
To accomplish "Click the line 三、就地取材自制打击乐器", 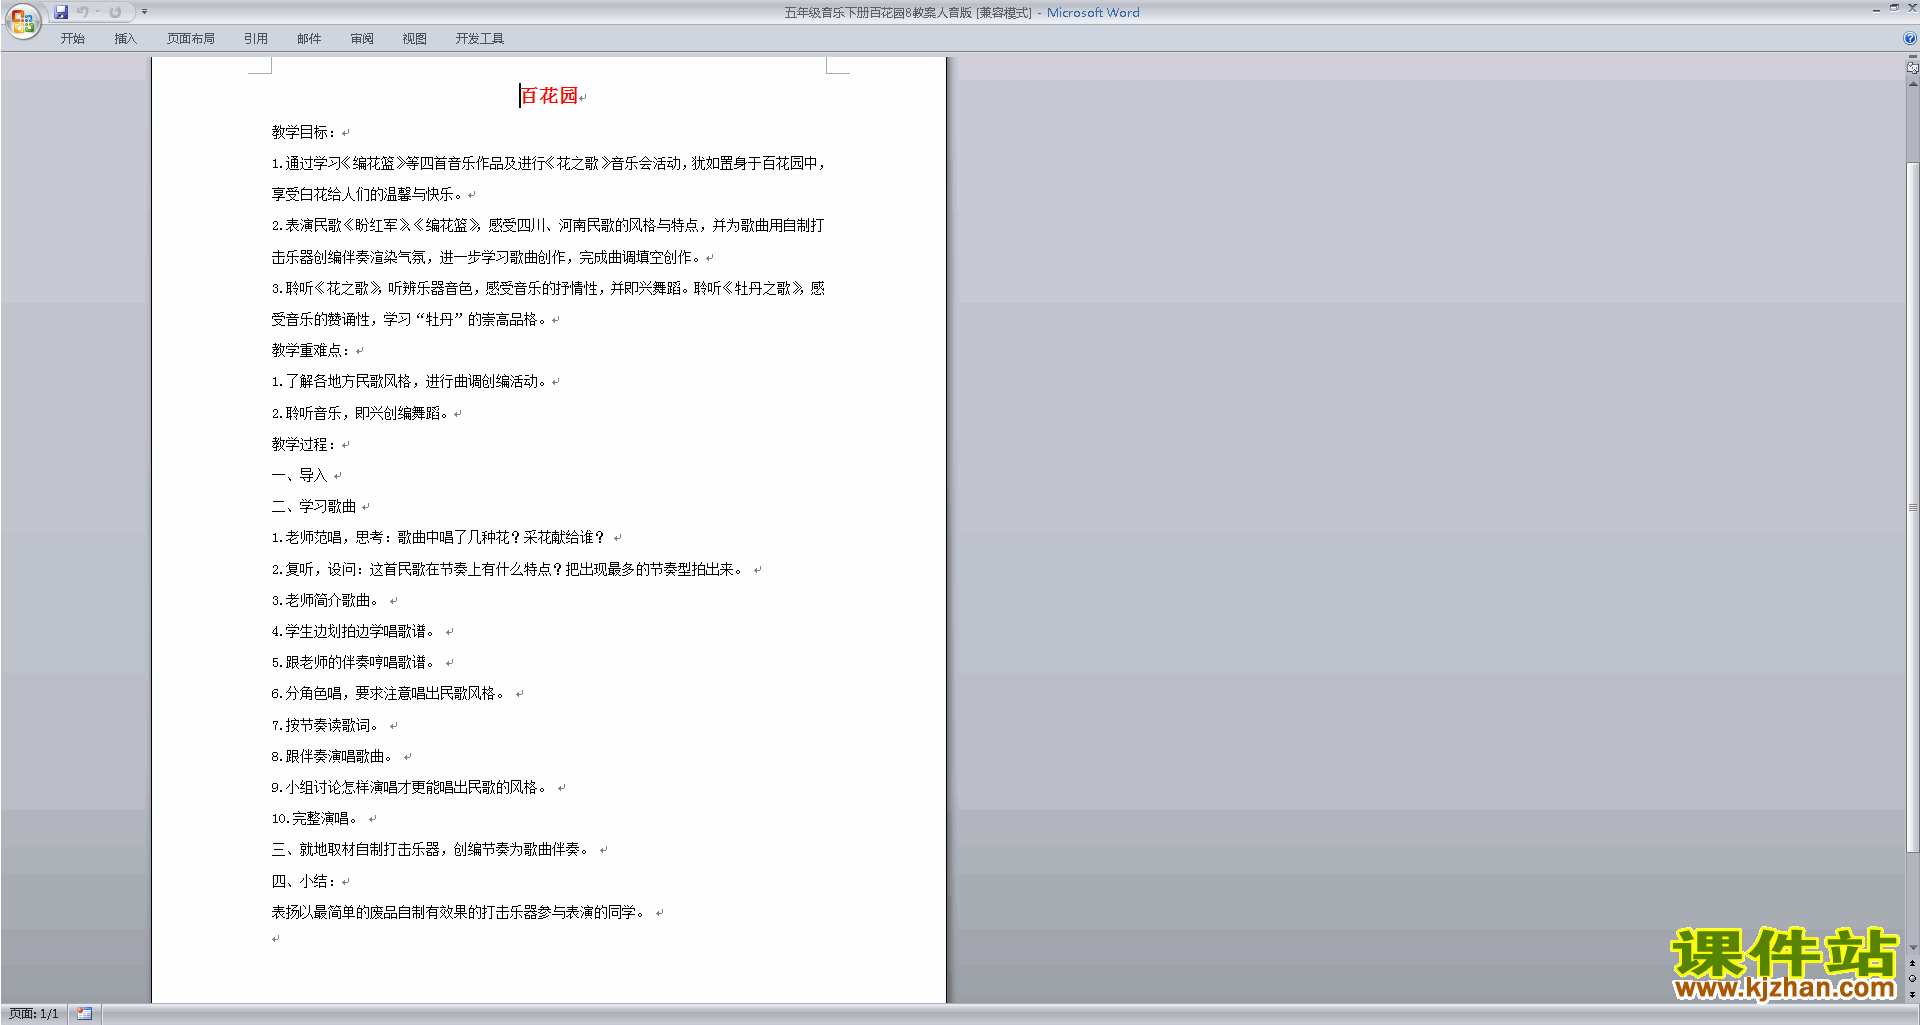I will point(431,849).
